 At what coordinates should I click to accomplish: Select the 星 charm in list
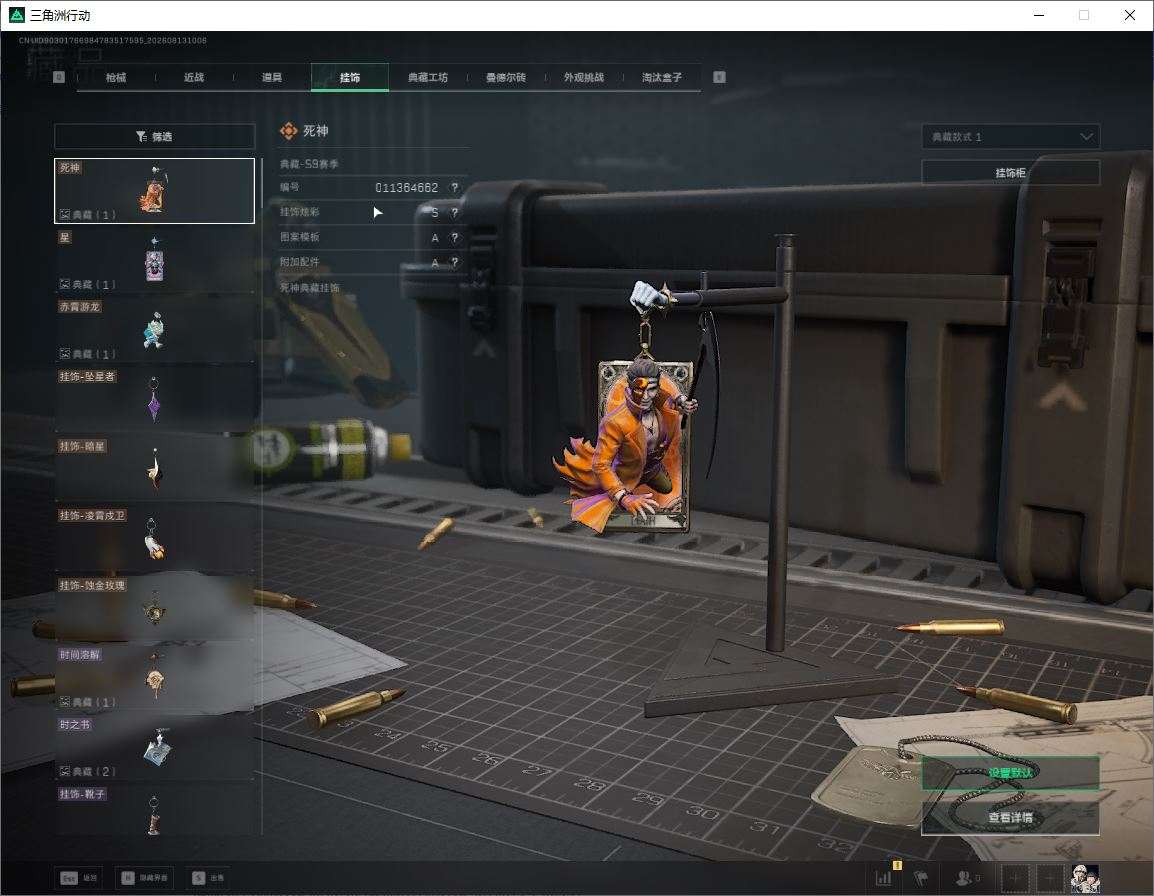155,260
